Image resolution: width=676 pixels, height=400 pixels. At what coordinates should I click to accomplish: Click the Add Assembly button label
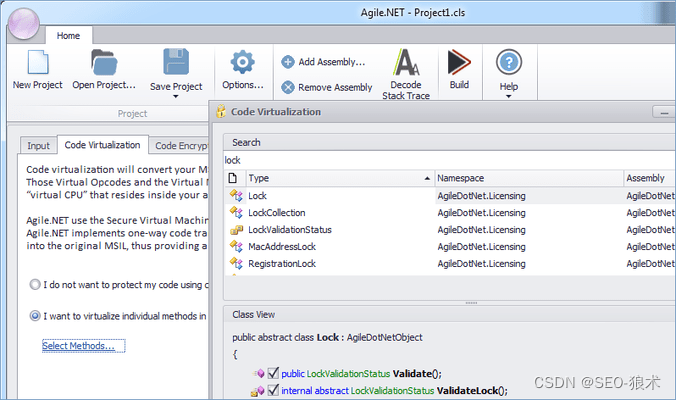tap(332, 62)
